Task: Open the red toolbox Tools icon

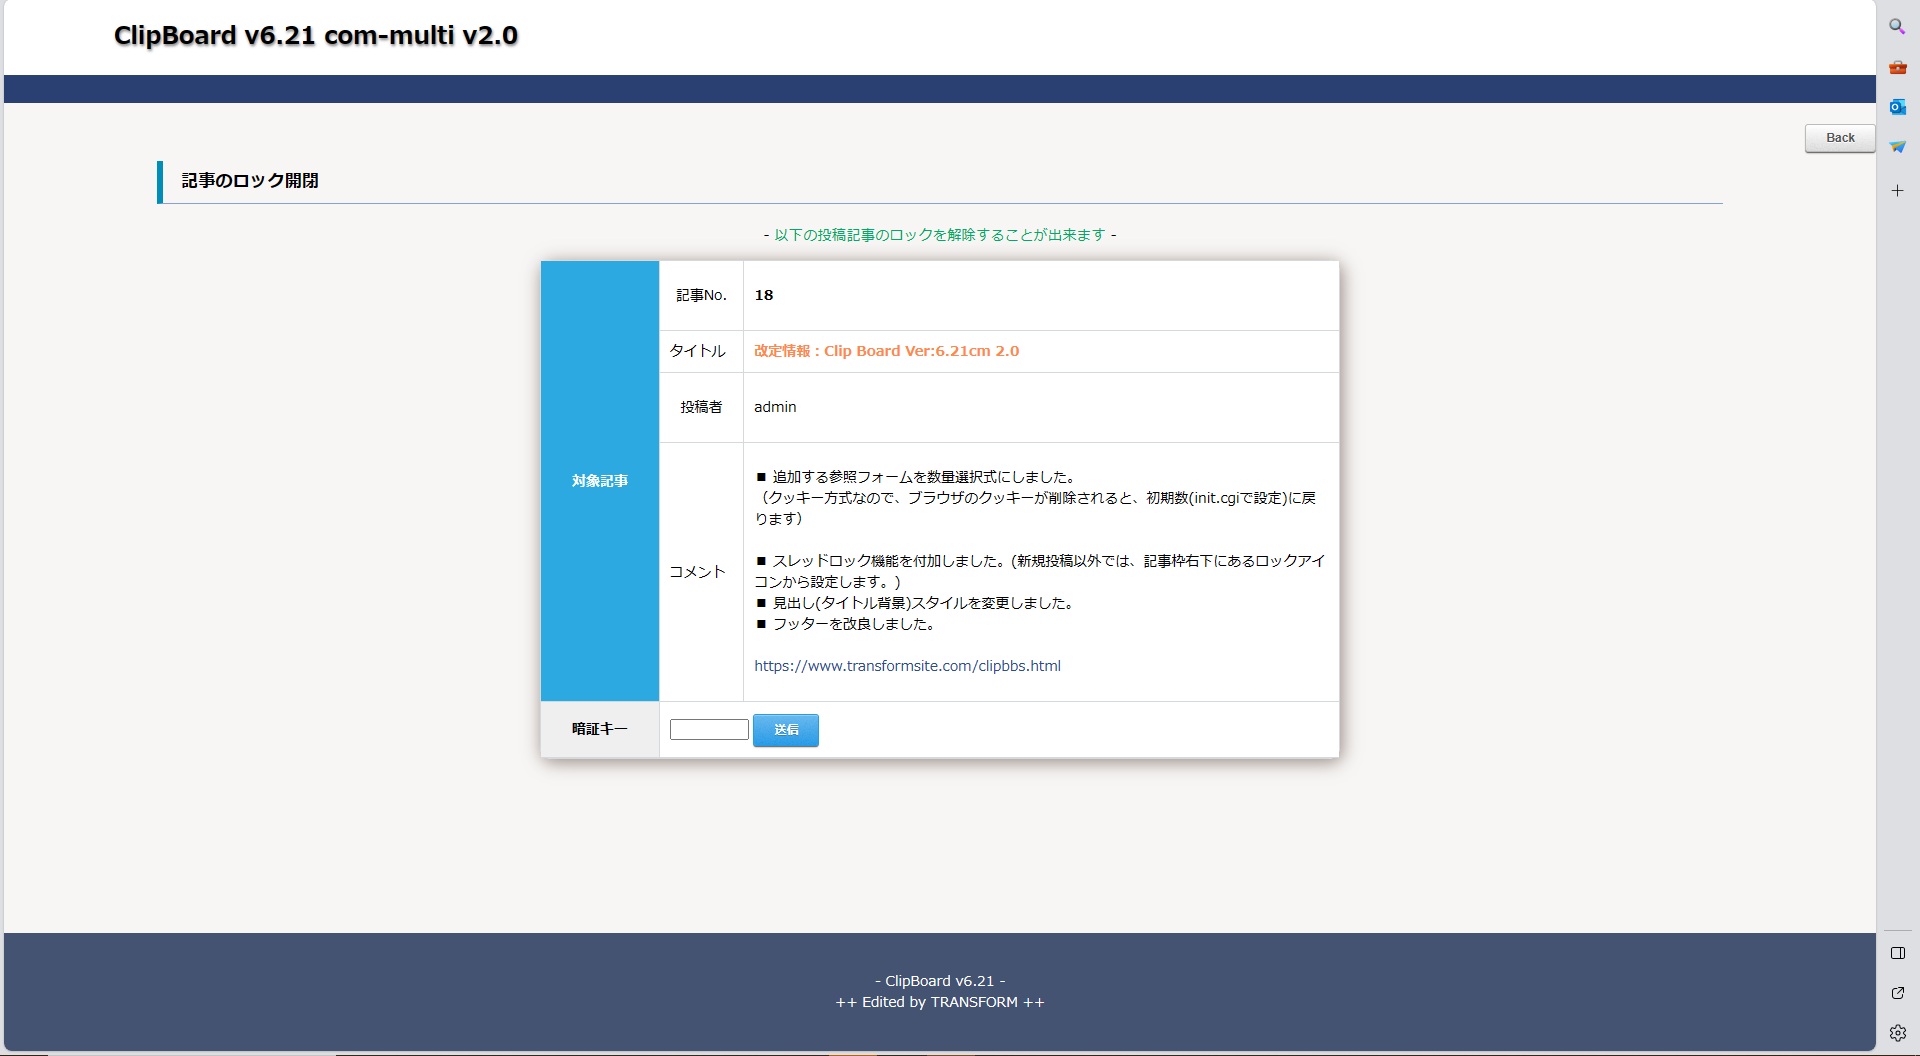Action: [1897, 67]
